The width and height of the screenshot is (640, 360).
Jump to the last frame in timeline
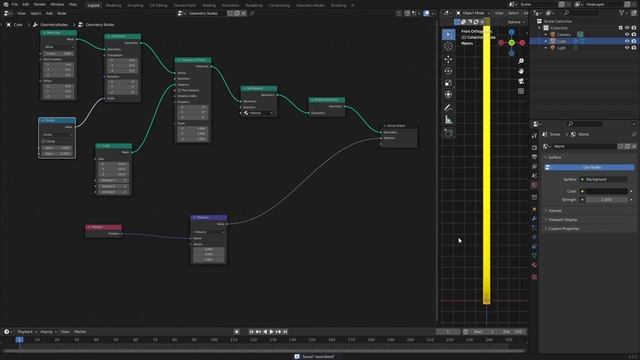tap(285, 332)
